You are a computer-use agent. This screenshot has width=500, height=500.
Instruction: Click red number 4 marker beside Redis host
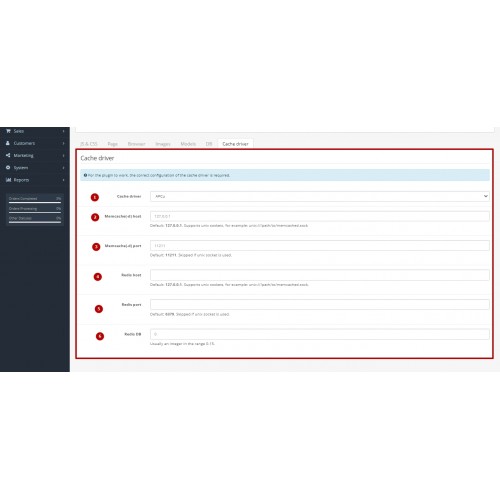[x=97, y=277]
